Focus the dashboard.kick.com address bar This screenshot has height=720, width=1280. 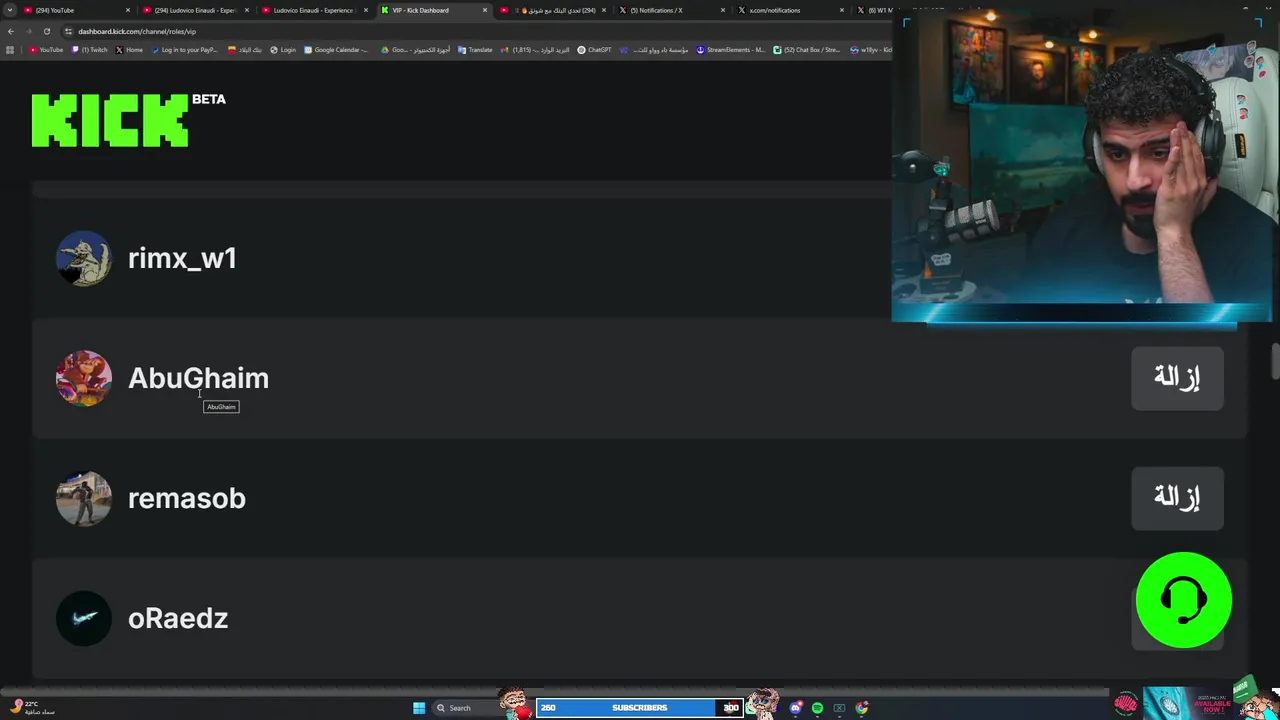470,31
